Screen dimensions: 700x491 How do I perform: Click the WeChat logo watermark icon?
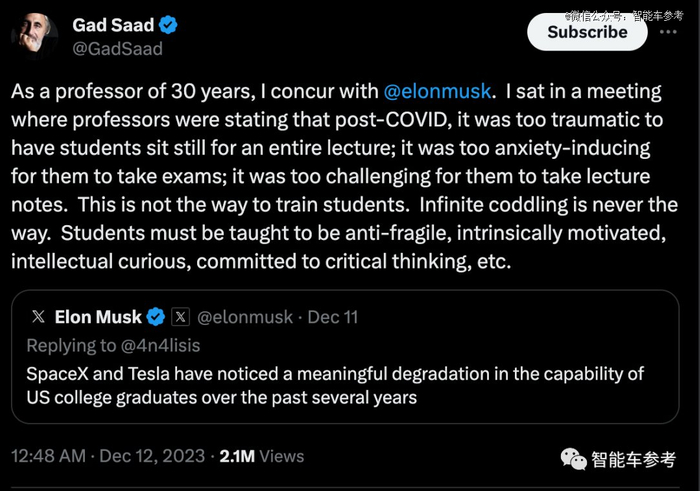pos(574,458)
